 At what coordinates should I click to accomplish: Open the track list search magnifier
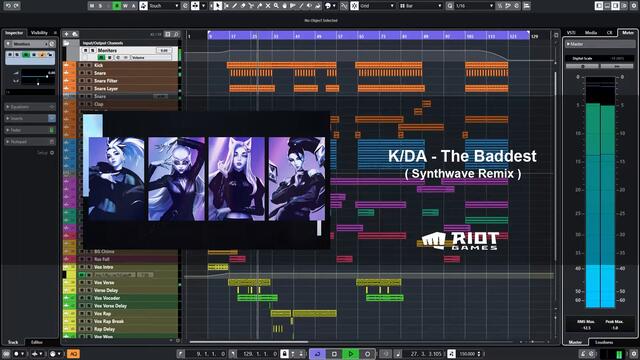(176, 34)
